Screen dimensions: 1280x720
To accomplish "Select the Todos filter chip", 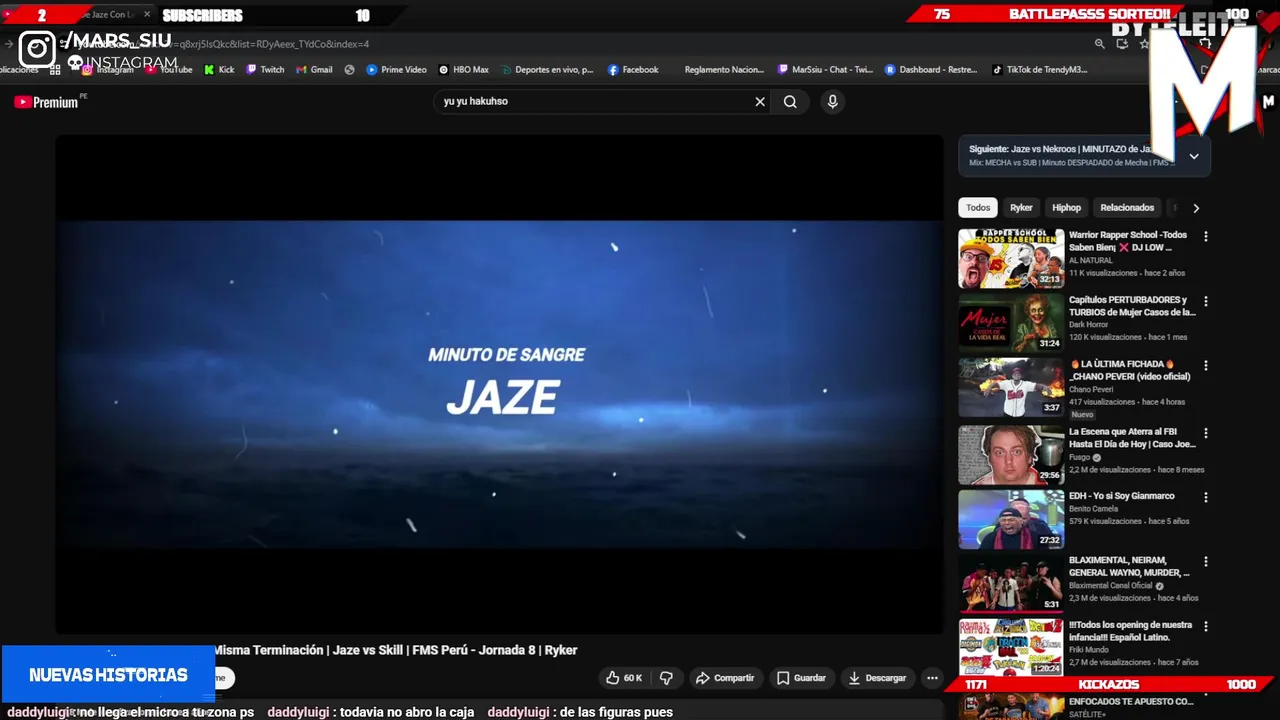I will 978,208.
